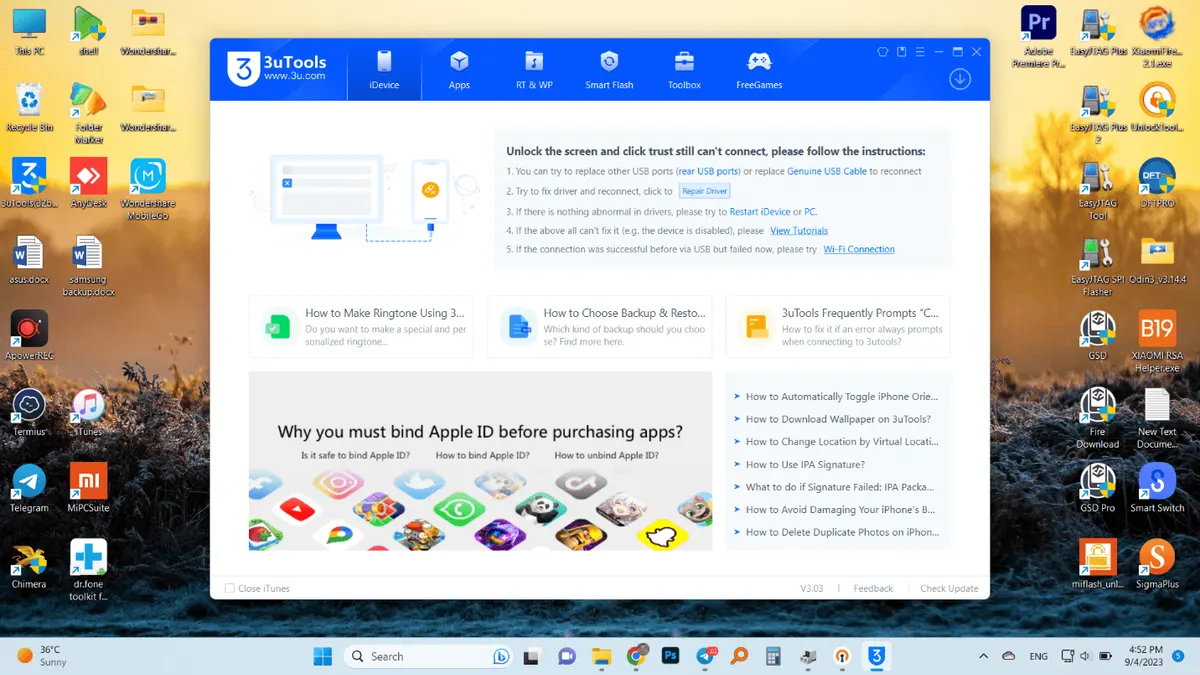Select the AnyDesk desktop shortcut
Viewport: 1200px width, 675px height.
pos(88,184)
